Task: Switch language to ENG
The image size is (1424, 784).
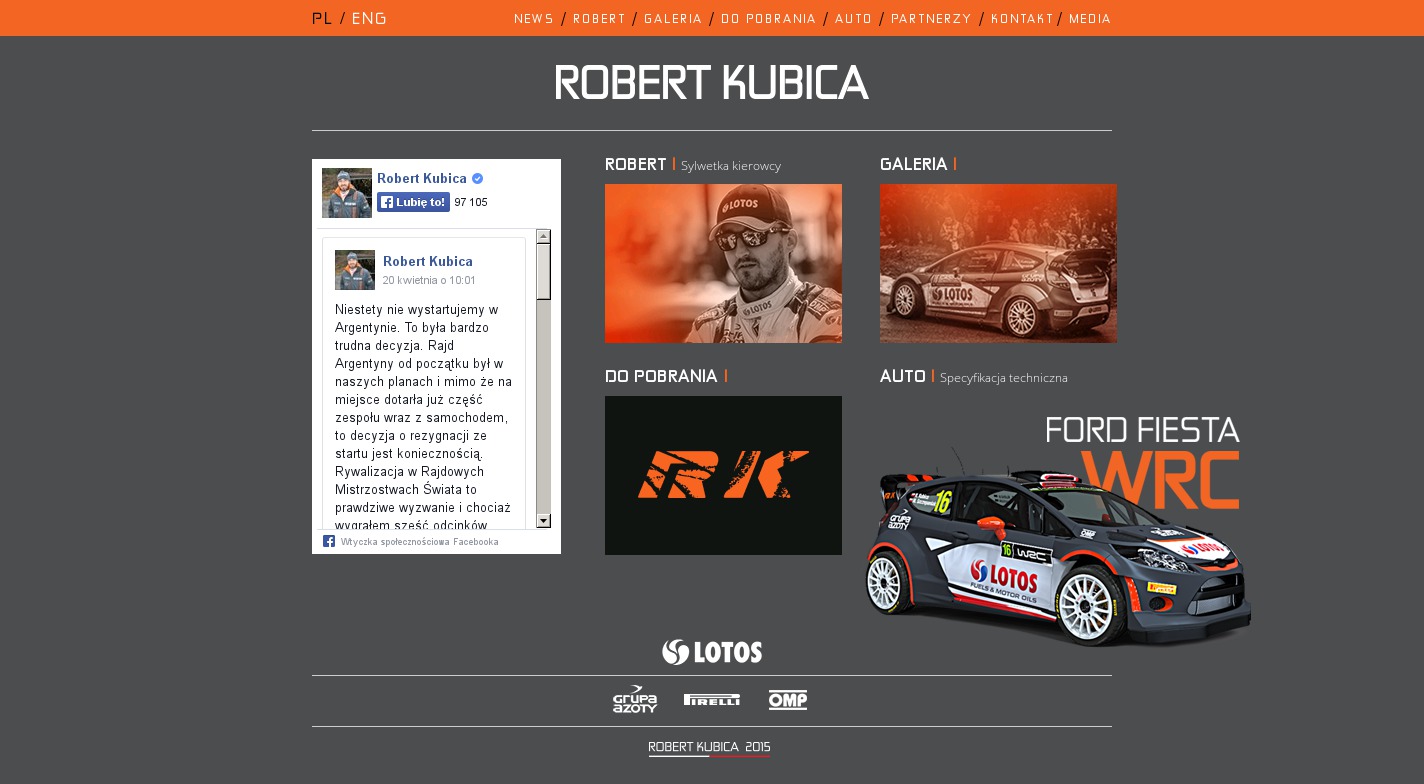Action: coord(369,18)
